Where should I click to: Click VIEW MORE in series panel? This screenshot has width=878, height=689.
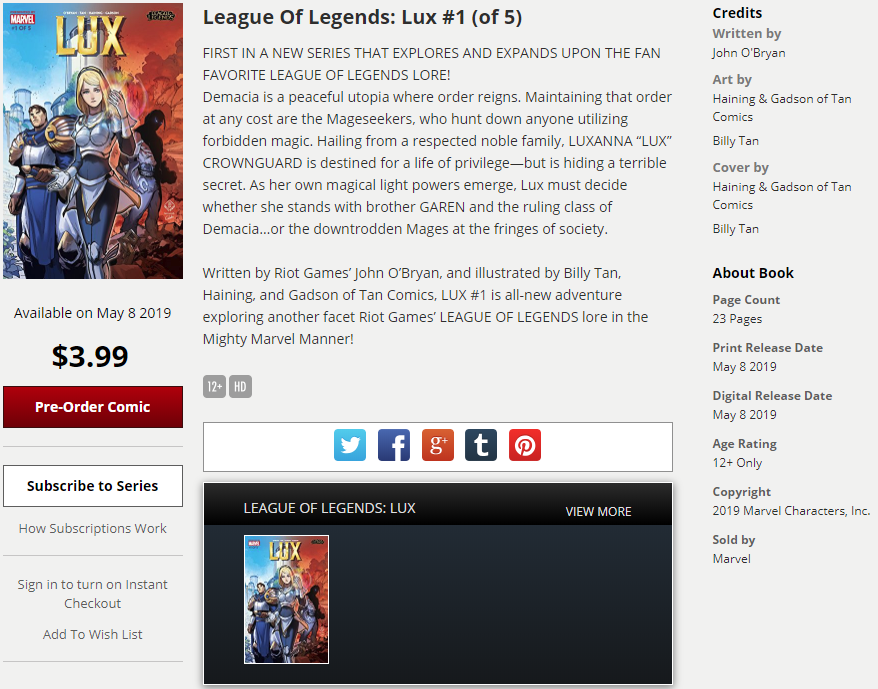[x=598, y=511]
